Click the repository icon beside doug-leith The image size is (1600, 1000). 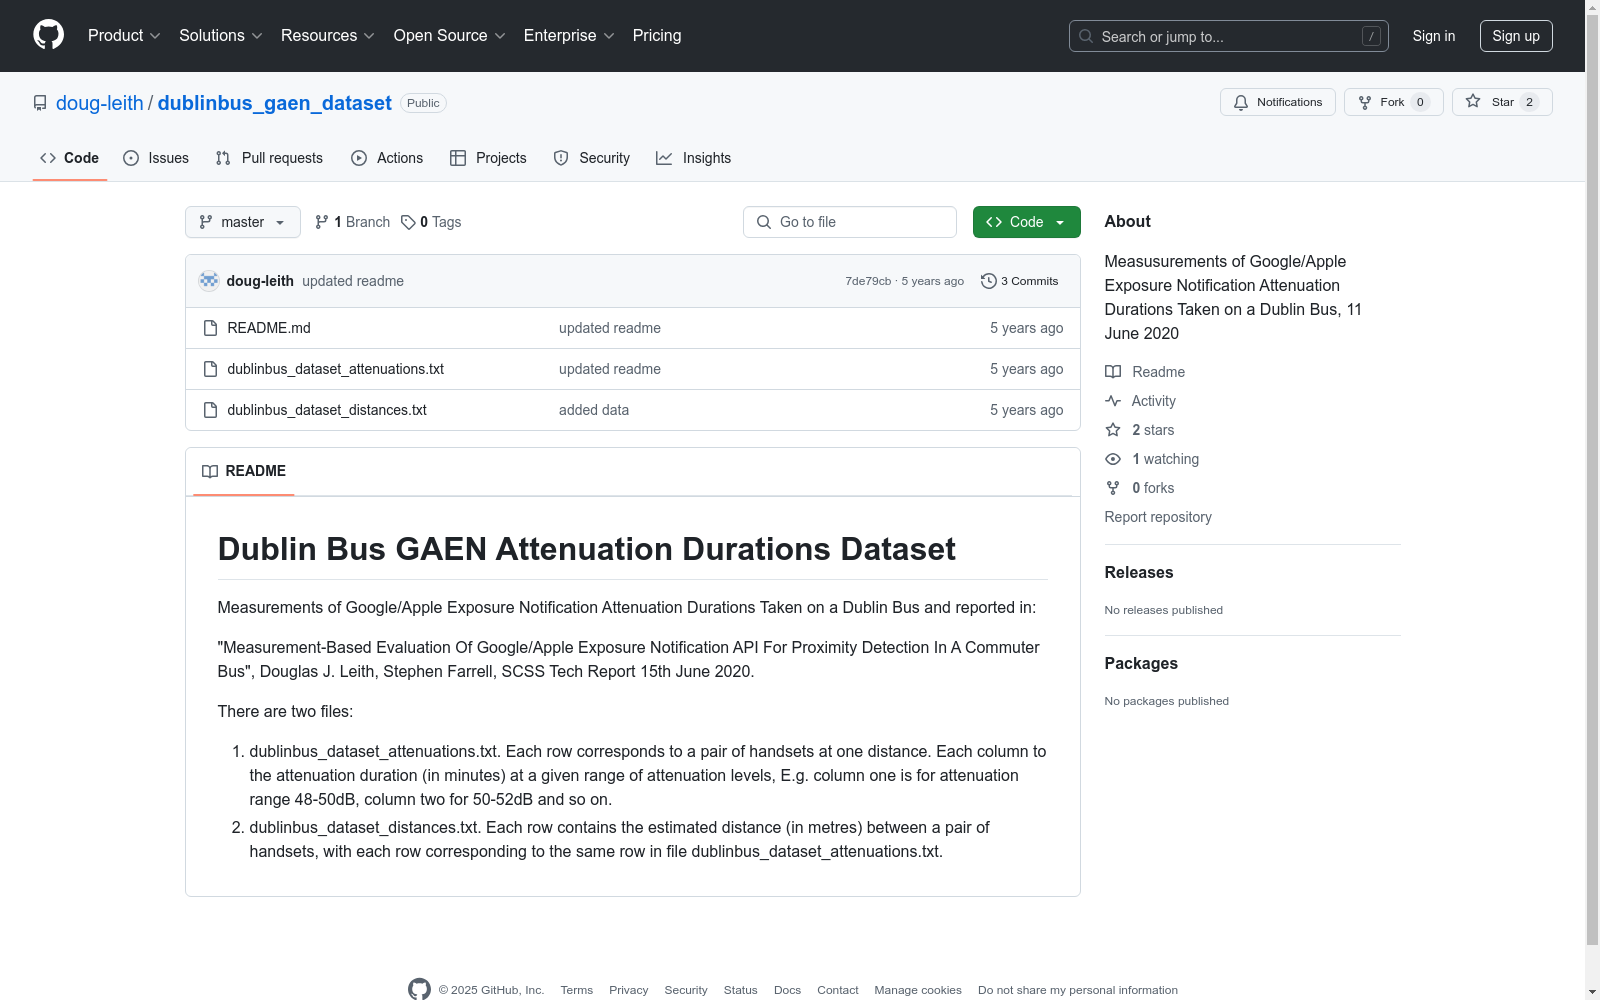pyautogui.click(x=40, y=103)
